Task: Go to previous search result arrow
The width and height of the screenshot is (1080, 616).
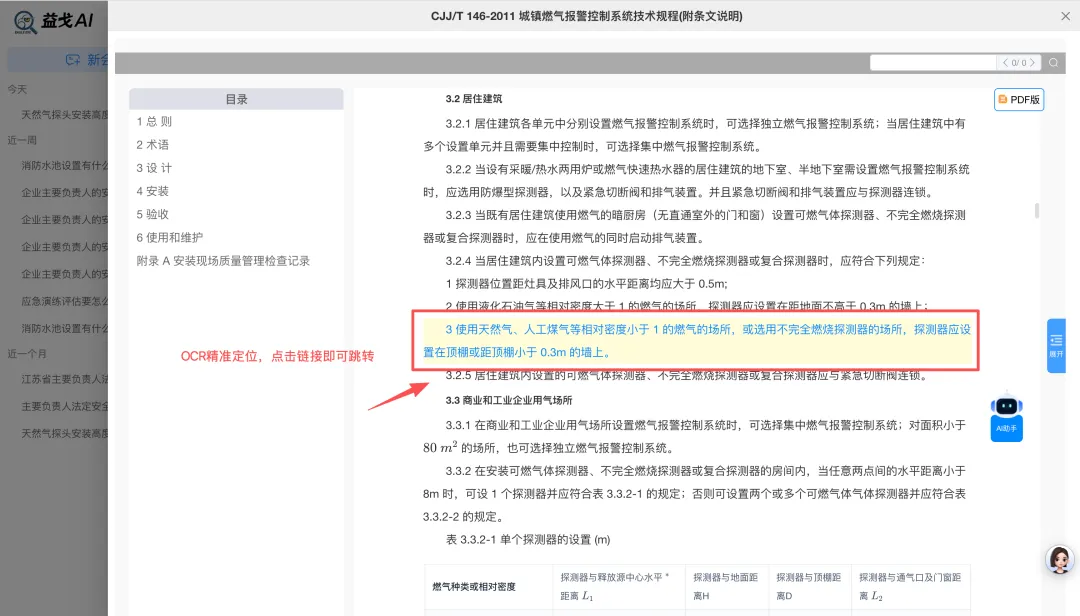Action: 1006,63
